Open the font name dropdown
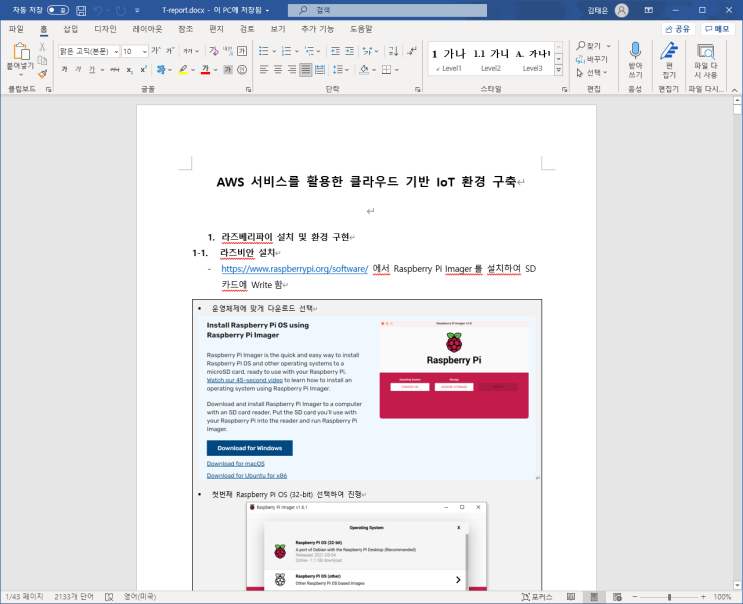743x604 pixels. coord(116,51)
